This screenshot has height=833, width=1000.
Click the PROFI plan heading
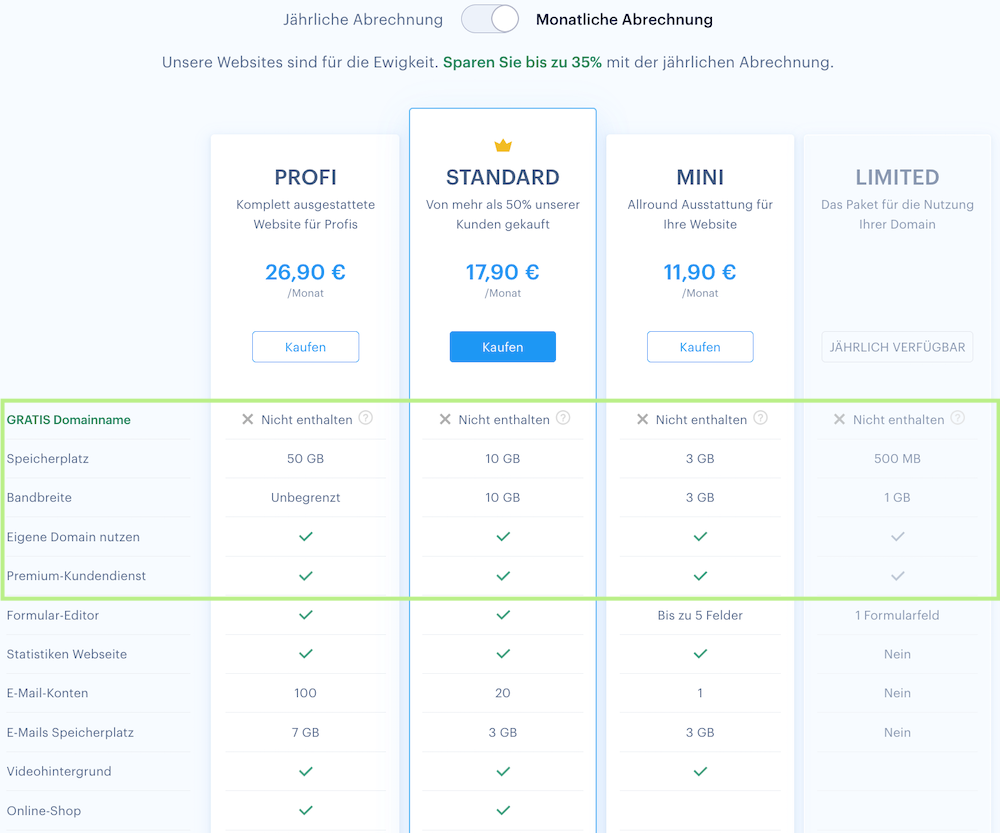305,177
